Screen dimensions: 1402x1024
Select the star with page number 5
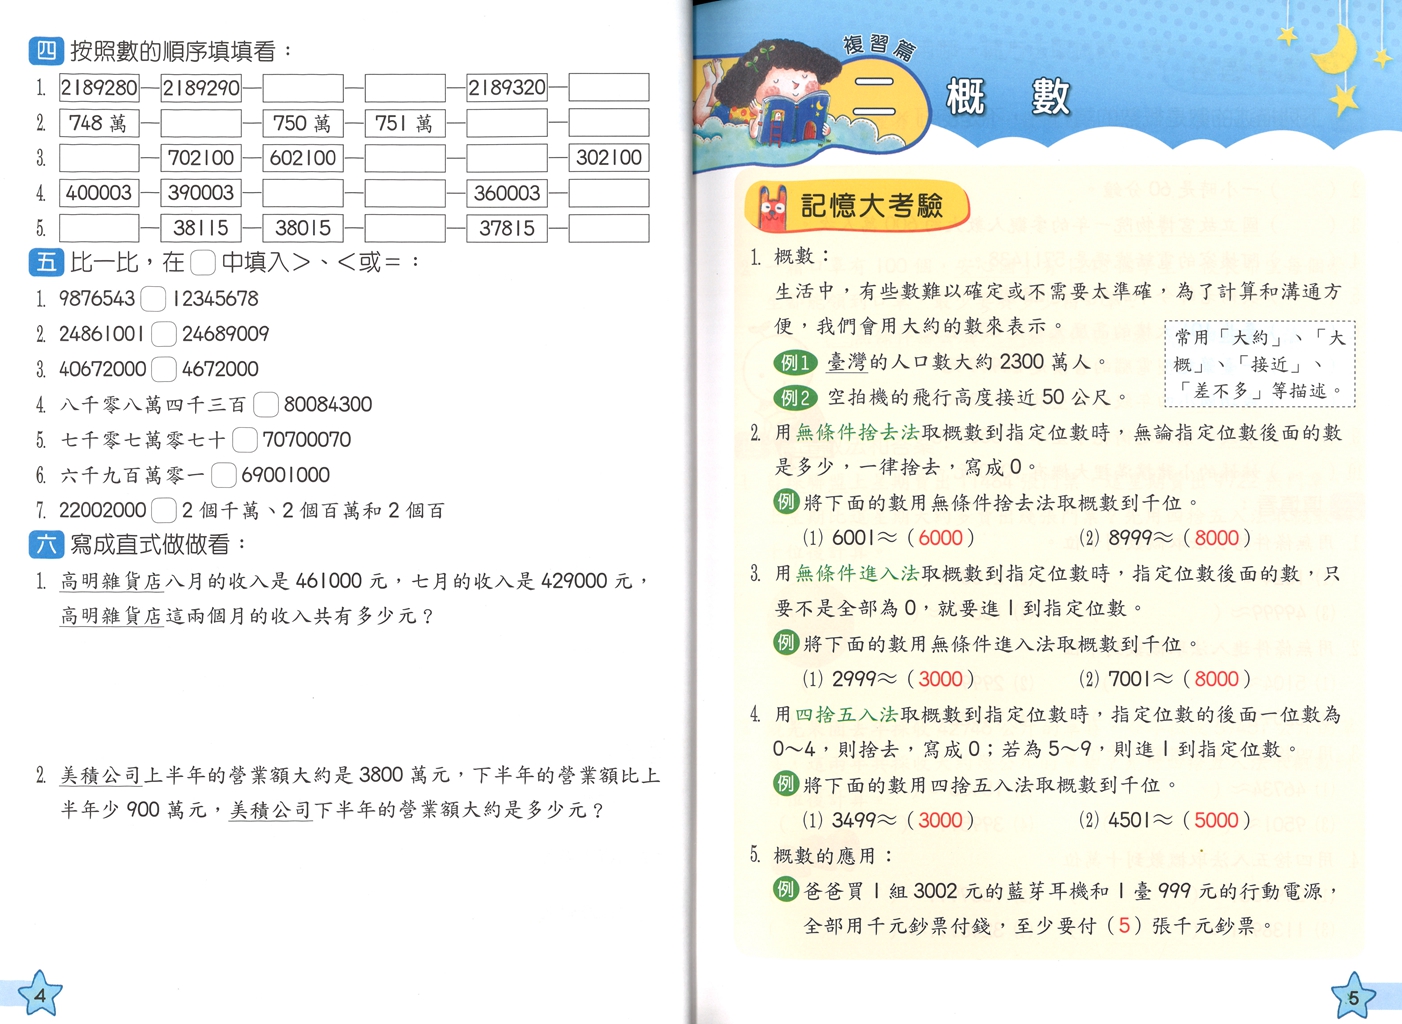point(1353,996)
